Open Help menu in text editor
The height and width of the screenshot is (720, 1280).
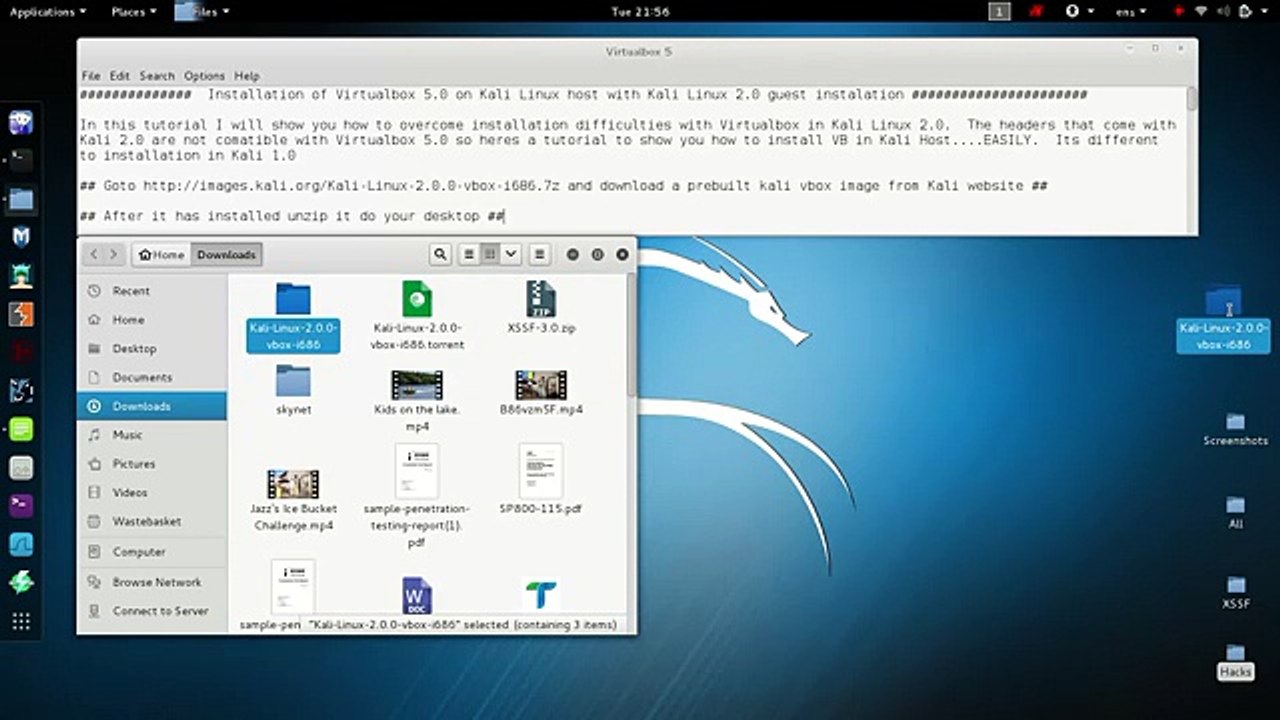click(247, 76)
